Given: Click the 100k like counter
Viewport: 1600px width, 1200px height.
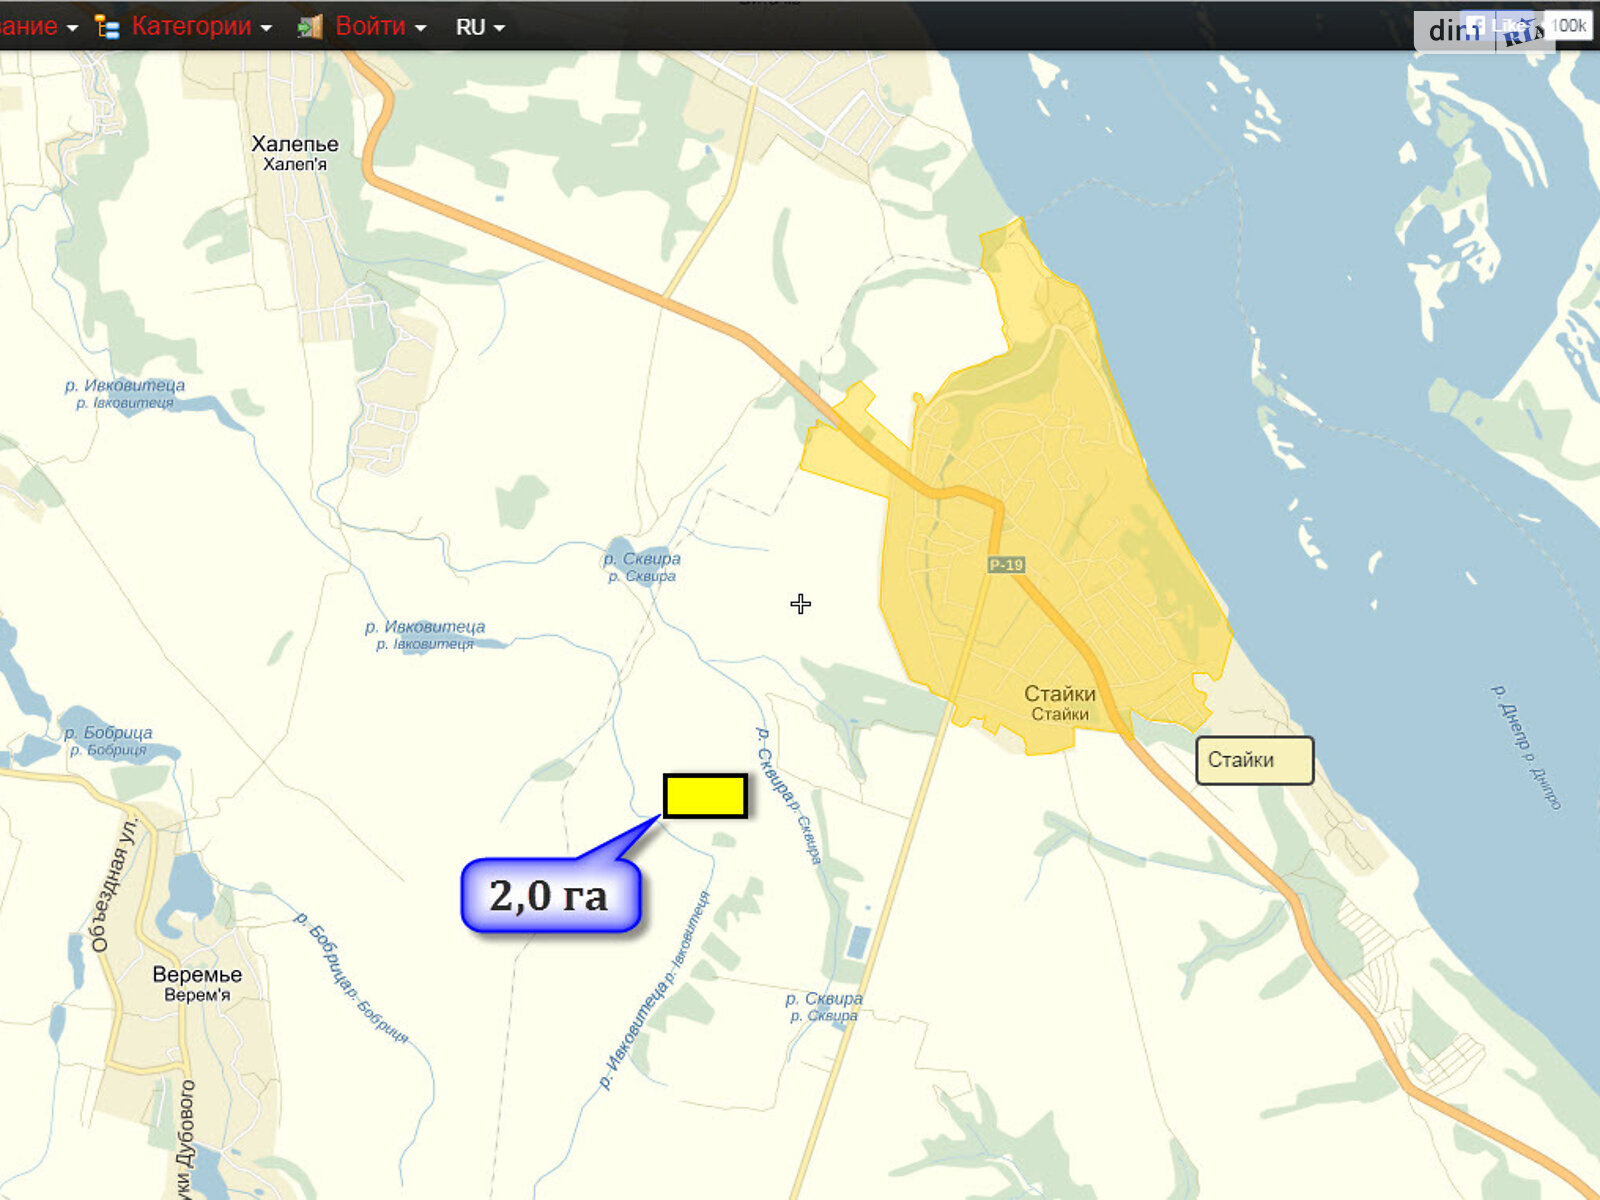Looking at the screenshot, I should tap(1568, 25).
